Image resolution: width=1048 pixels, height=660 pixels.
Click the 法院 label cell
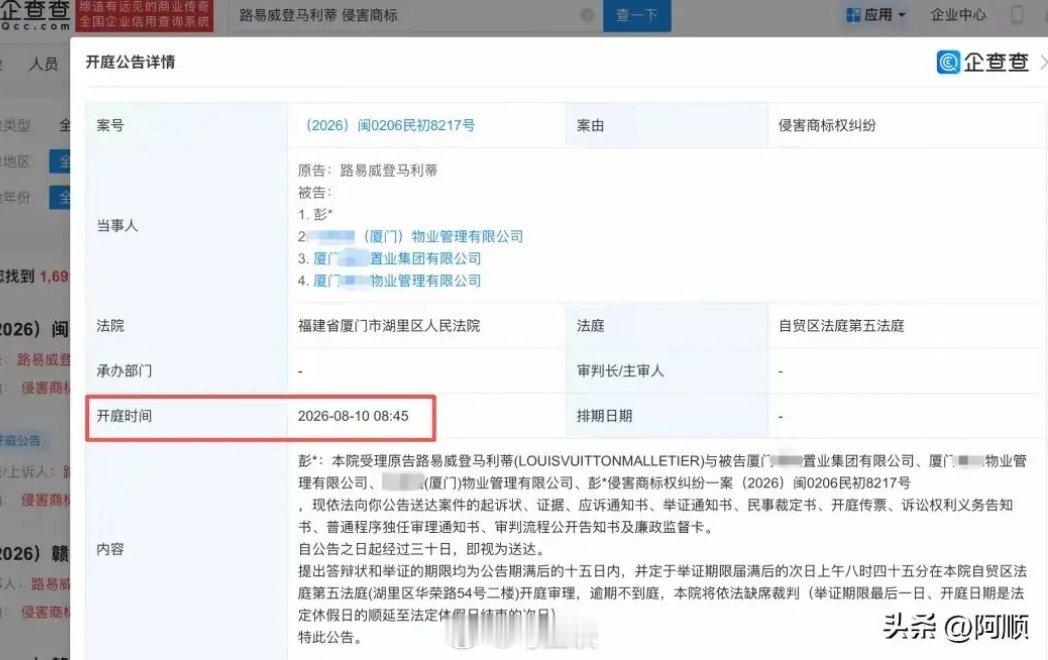(x=186, y=326)
